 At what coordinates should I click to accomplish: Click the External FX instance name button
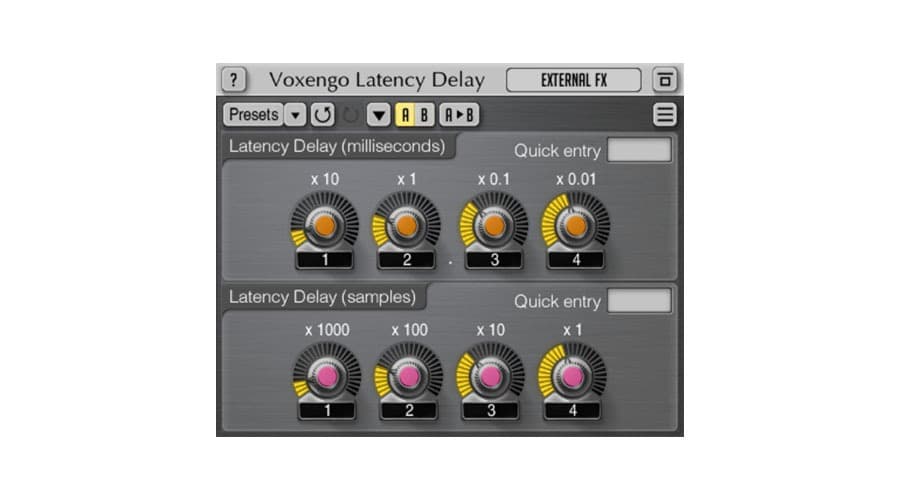(x=573, y=80)
